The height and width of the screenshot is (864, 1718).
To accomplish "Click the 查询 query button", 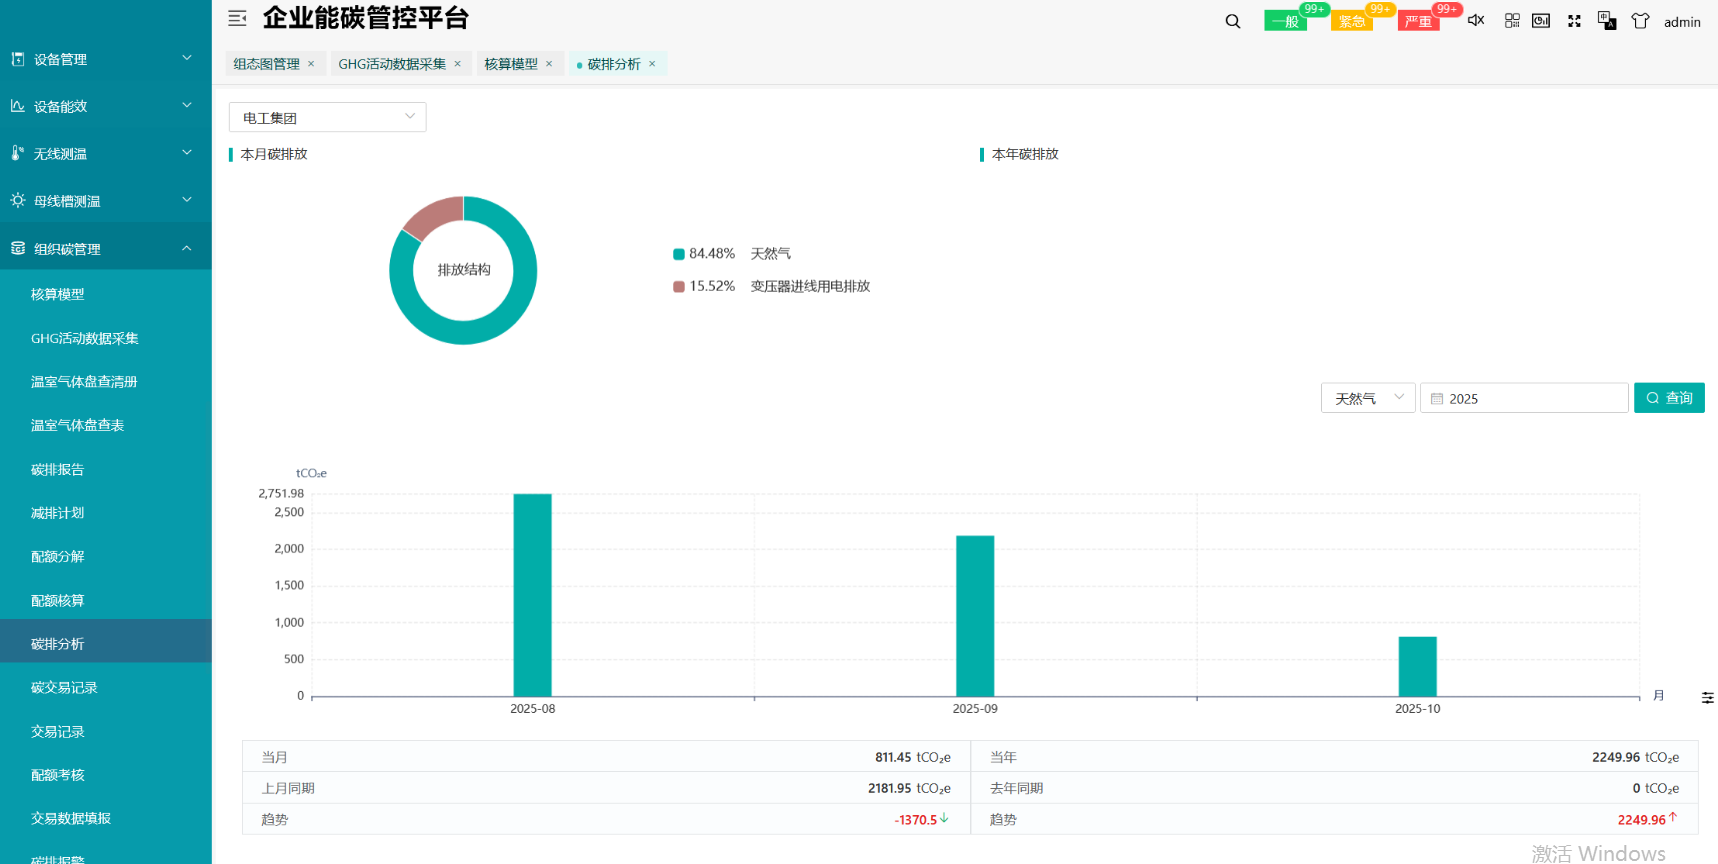I will click(1668, 398).
